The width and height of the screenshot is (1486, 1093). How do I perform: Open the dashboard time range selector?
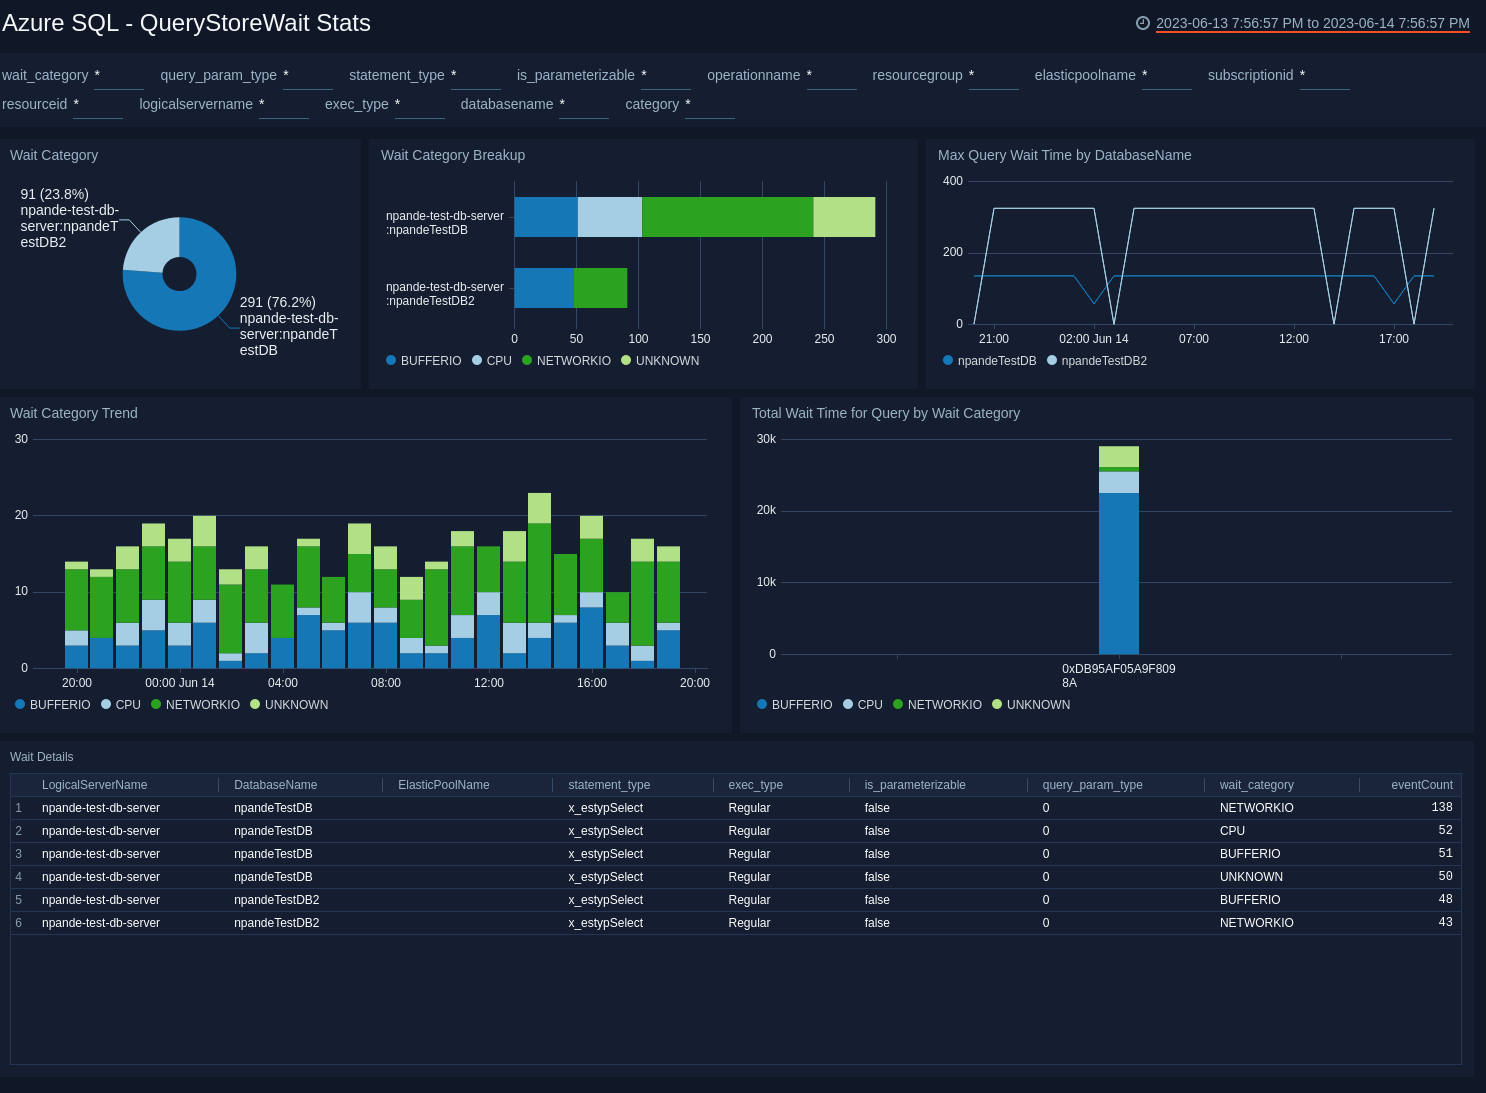pyautogui.click(x=1312, y=23)
